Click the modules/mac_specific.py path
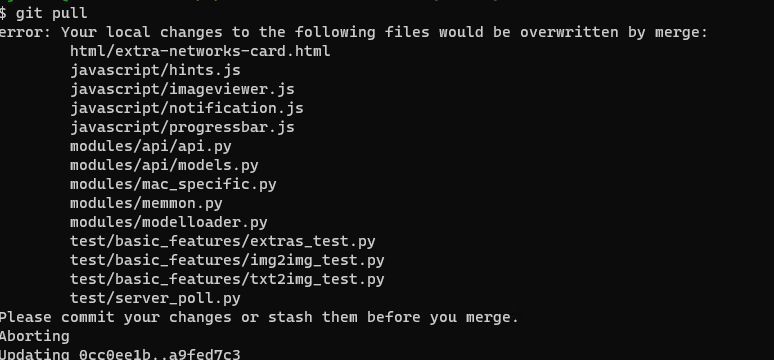The width and height of the screenshot is (774, 360). [x=173, y=185]
